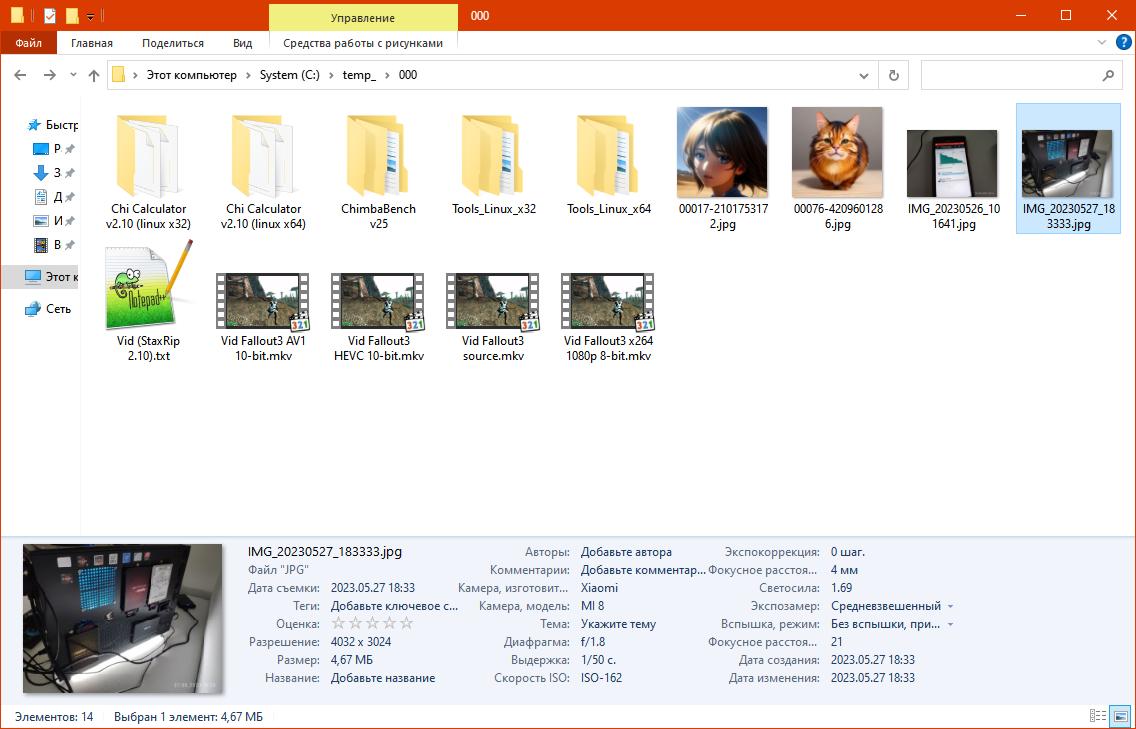Select video Vid Fallout3 AV1 10-bit.mkv

coord(263,315)
